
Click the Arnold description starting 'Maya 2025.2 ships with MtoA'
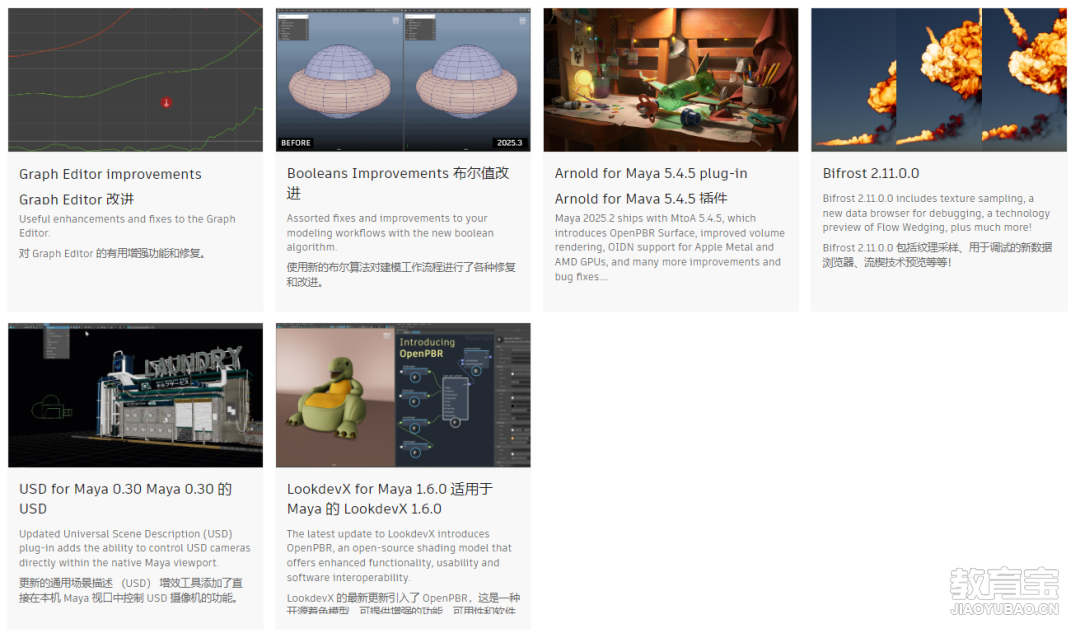[669, 247]
